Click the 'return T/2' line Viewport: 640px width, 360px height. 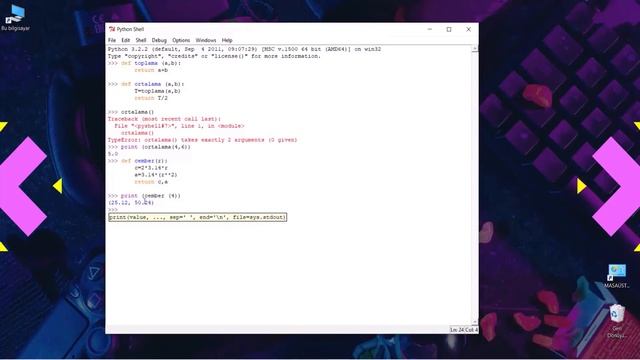point(151,98)
